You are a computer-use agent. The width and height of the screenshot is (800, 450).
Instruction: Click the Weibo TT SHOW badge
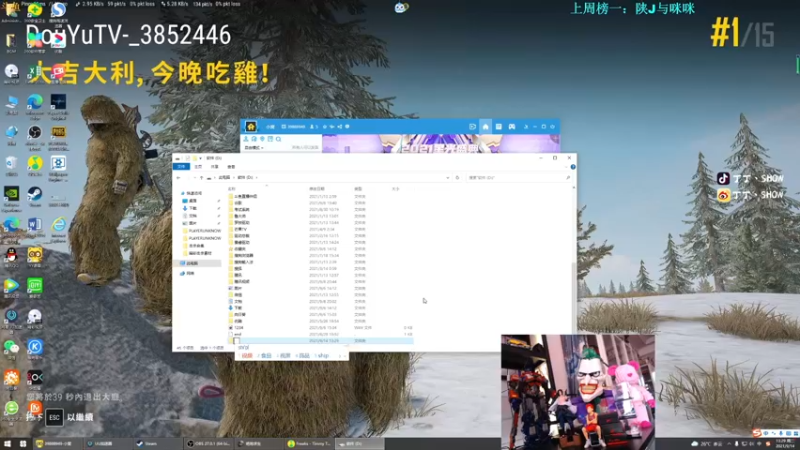point(750,195)
